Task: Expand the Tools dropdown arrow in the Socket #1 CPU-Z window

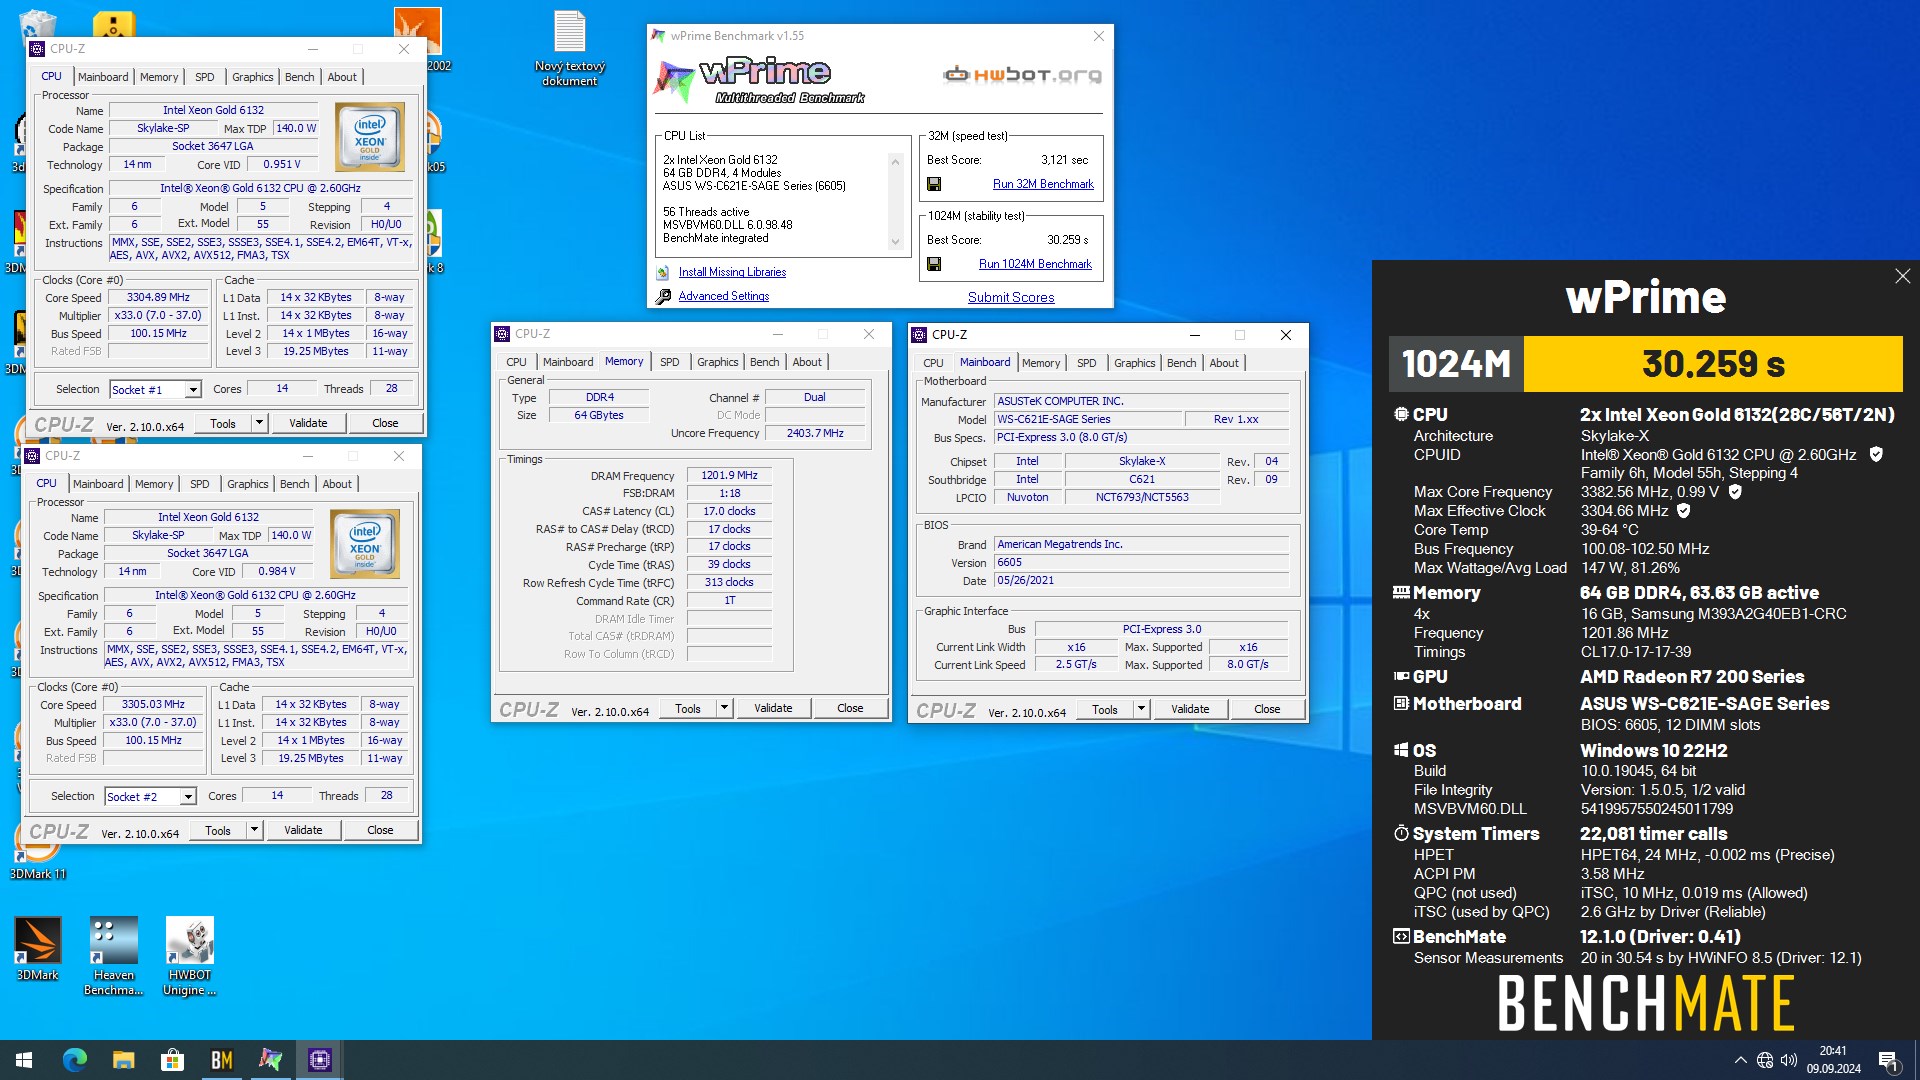Action: (x=258, y=423)
